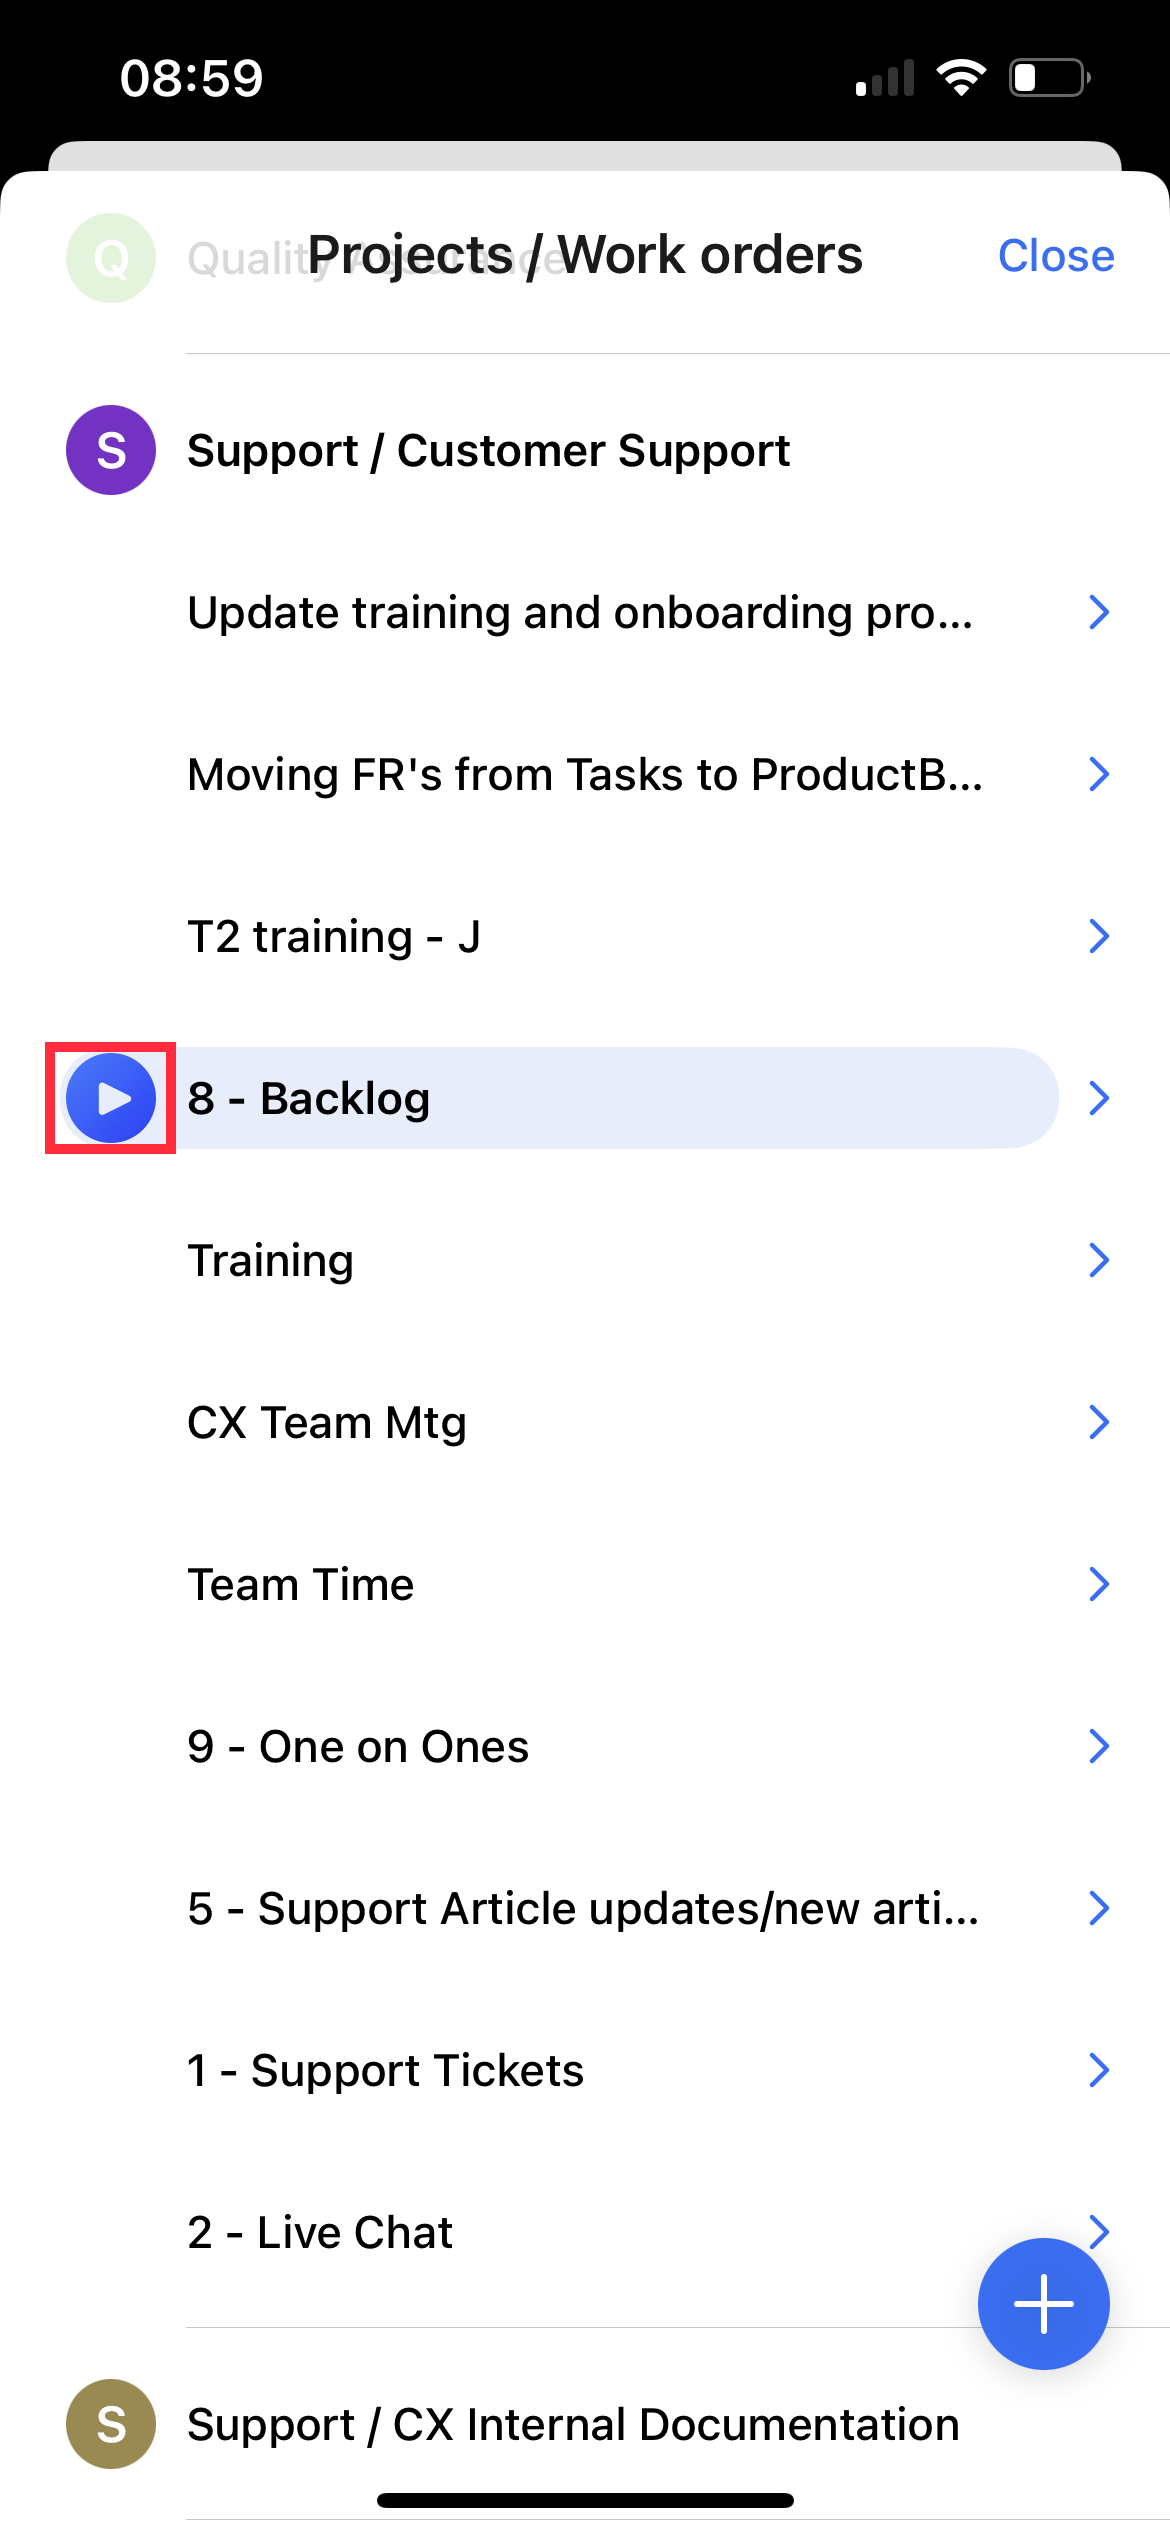Select Moving FR's from Tasks to ProductB item
This screenshot has height=2532, width=1170.
pyautogui.click(x=585, y=774)
